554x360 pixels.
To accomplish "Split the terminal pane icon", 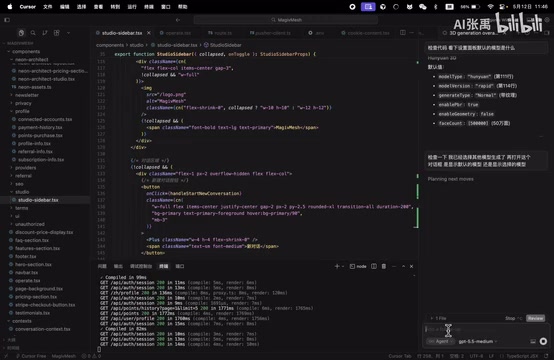I will (x=374, y=266).
